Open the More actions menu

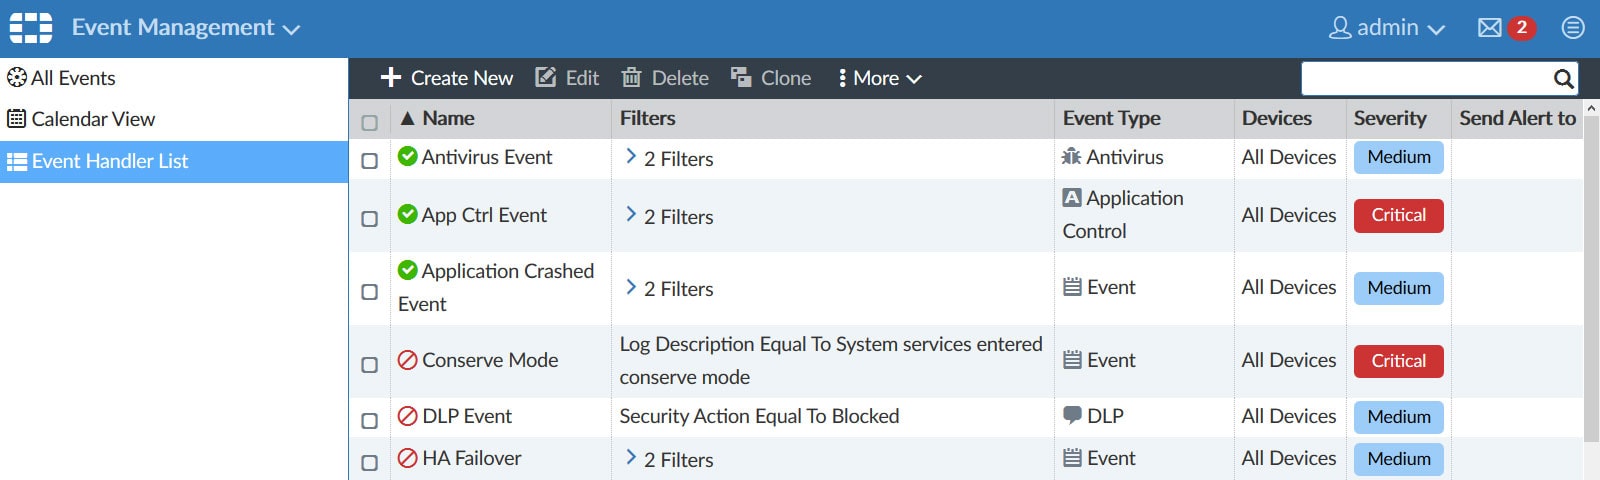pyautogui.click(x=880, y=78)
